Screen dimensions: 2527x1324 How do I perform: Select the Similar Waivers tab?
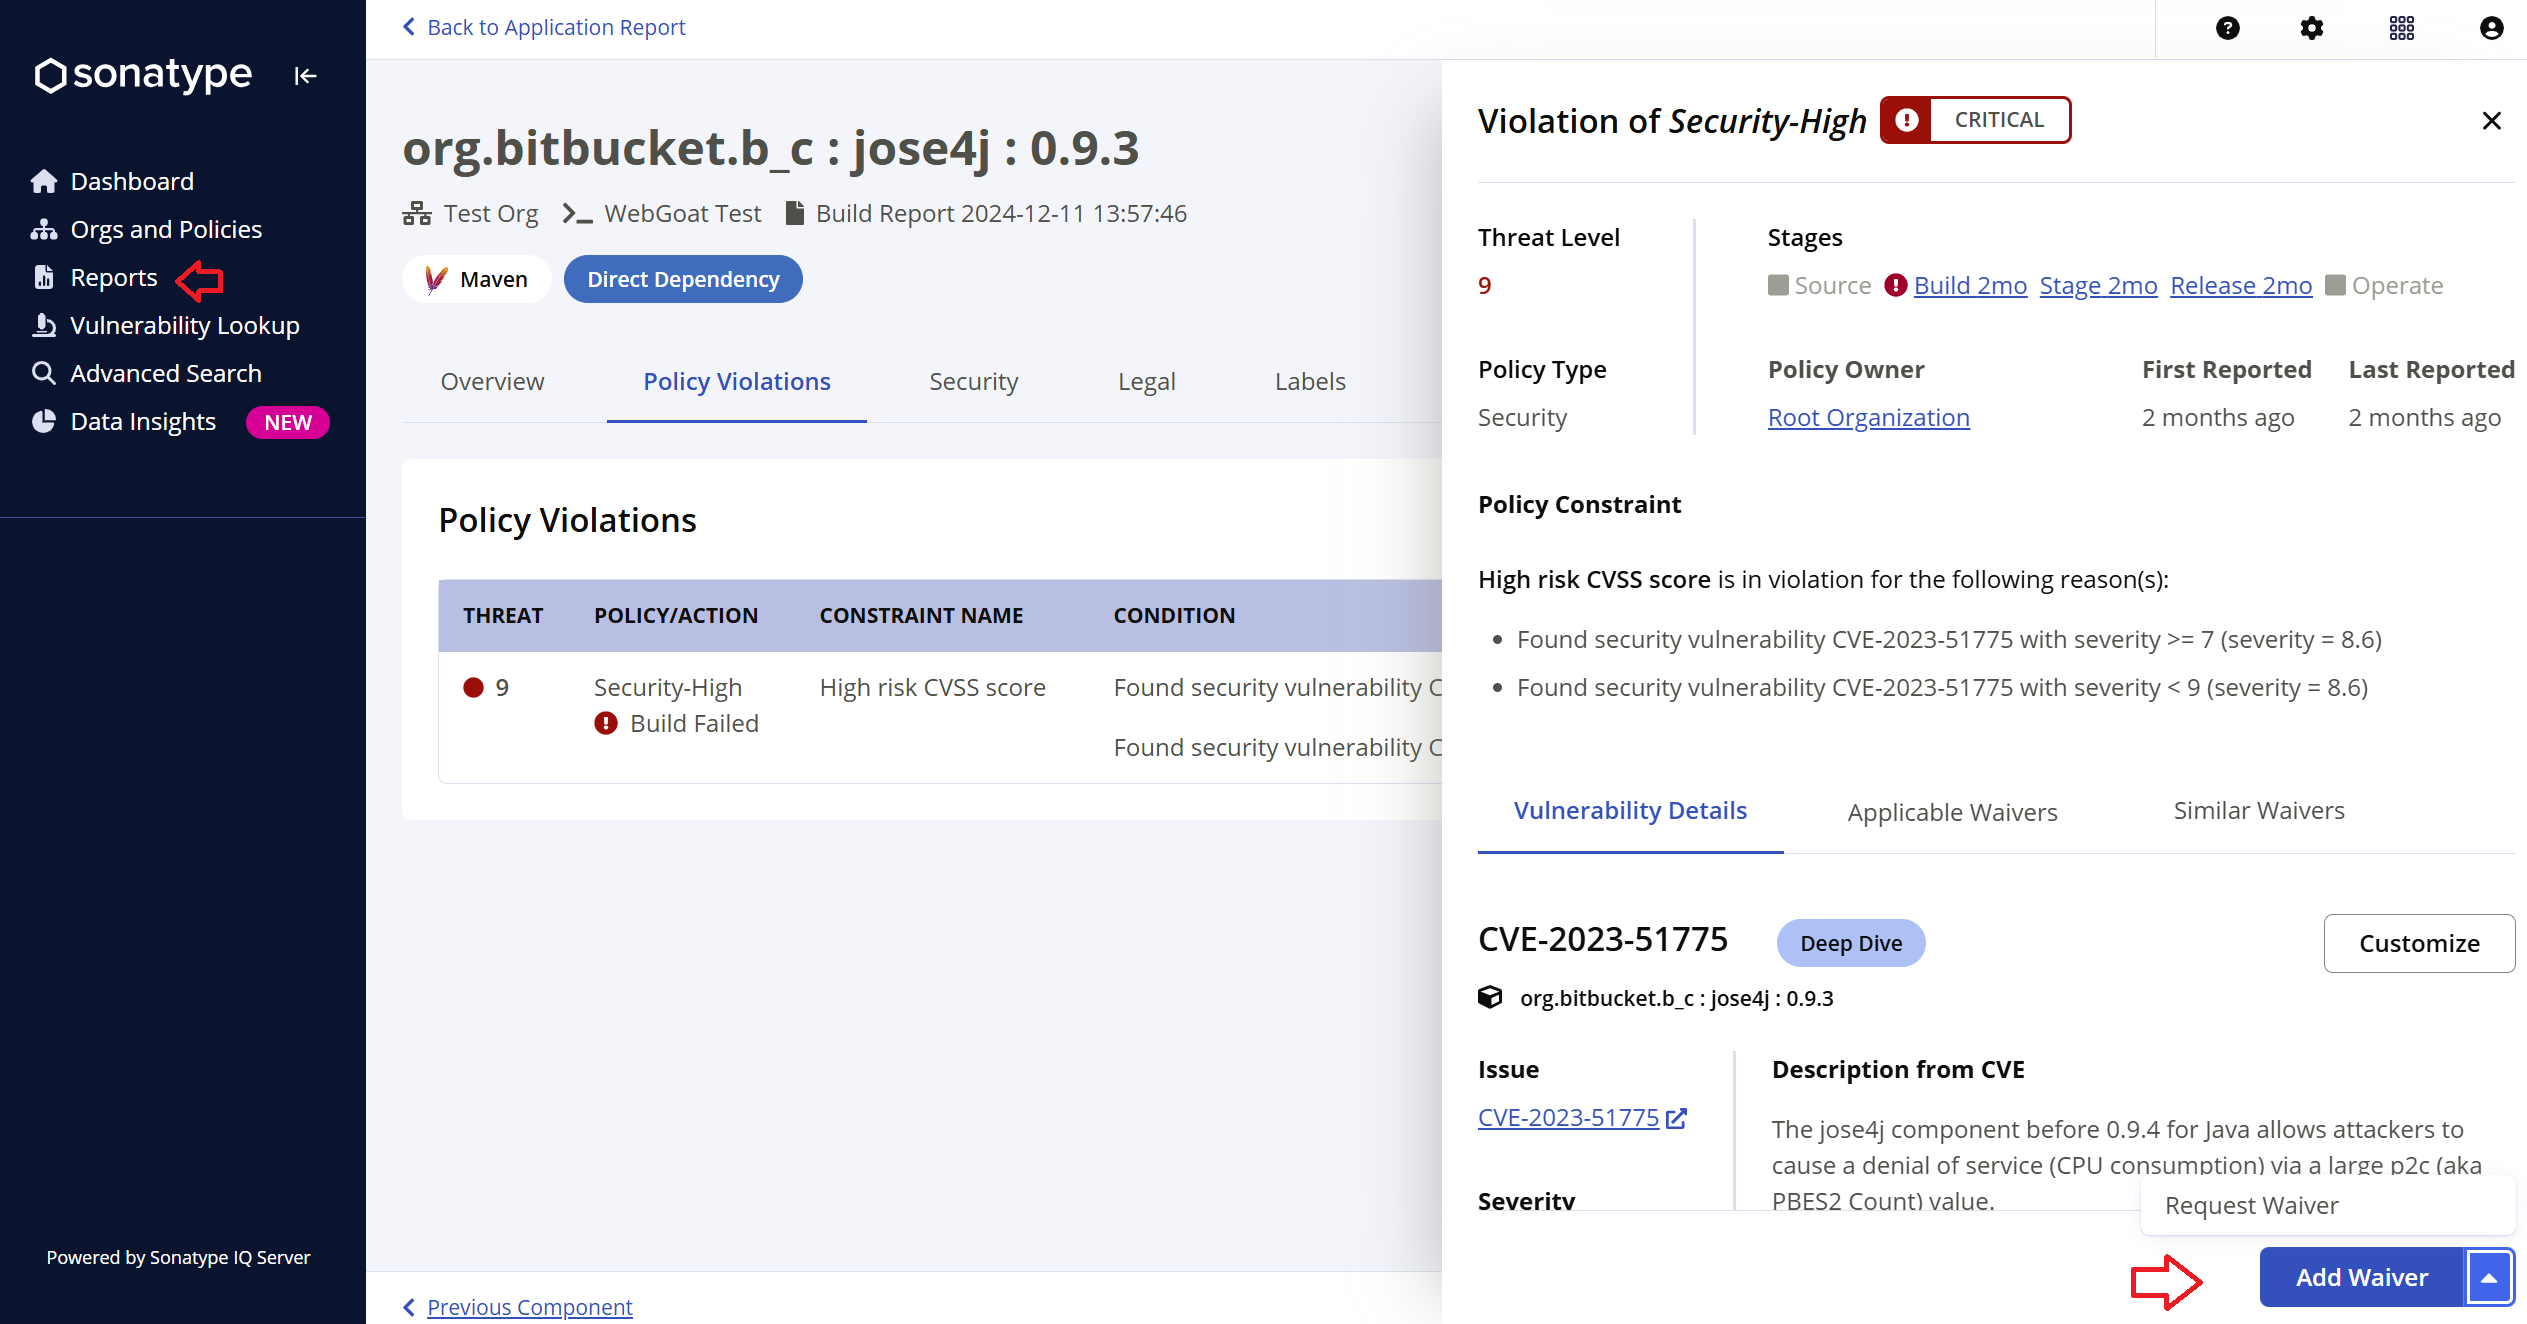pos(2258,810)
